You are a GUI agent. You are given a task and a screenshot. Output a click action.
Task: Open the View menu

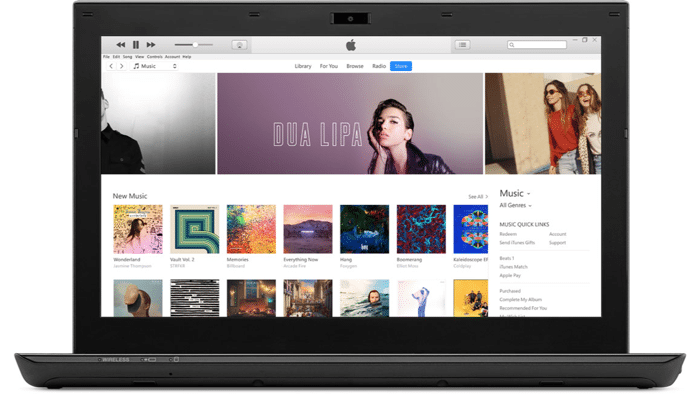tap(140, 57)
